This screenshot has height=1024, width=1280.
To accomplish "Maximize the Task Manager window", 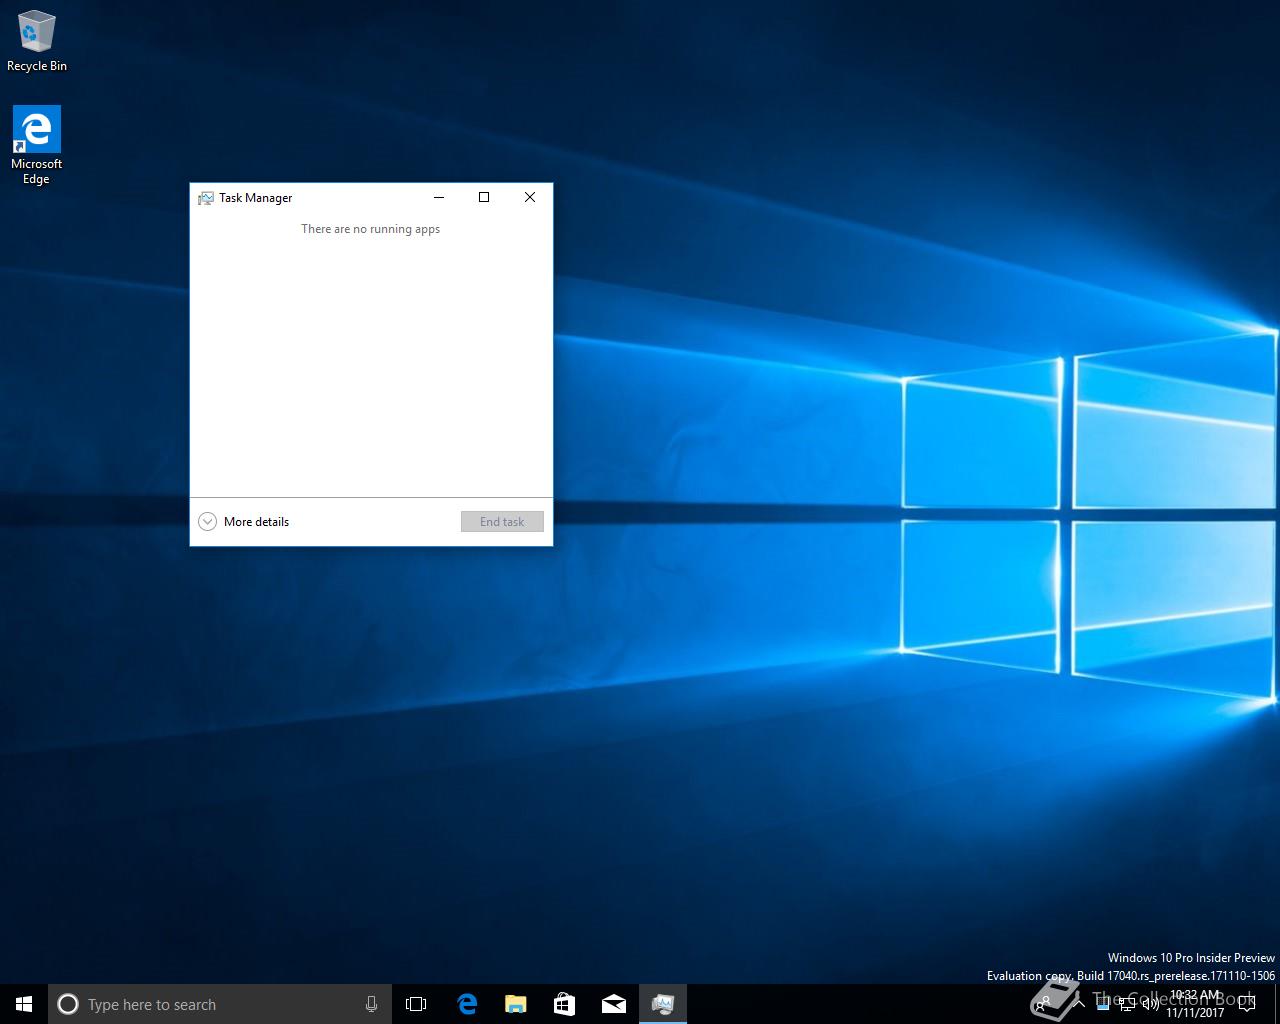I will pyautogui.click(x=484, y=197).
